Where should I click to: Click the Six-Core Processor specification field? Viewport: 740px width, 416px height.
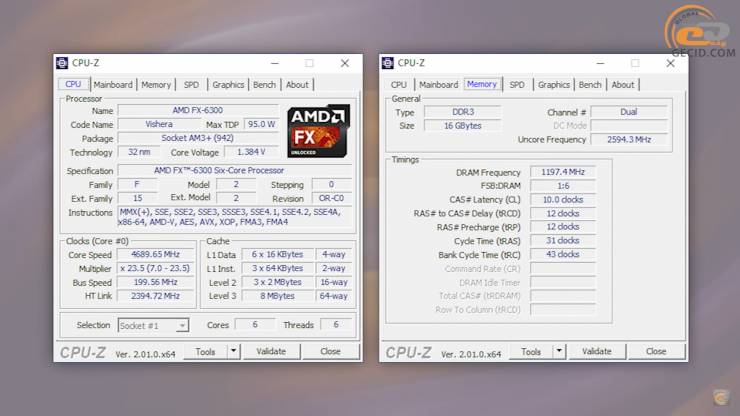tap(235, 170)
